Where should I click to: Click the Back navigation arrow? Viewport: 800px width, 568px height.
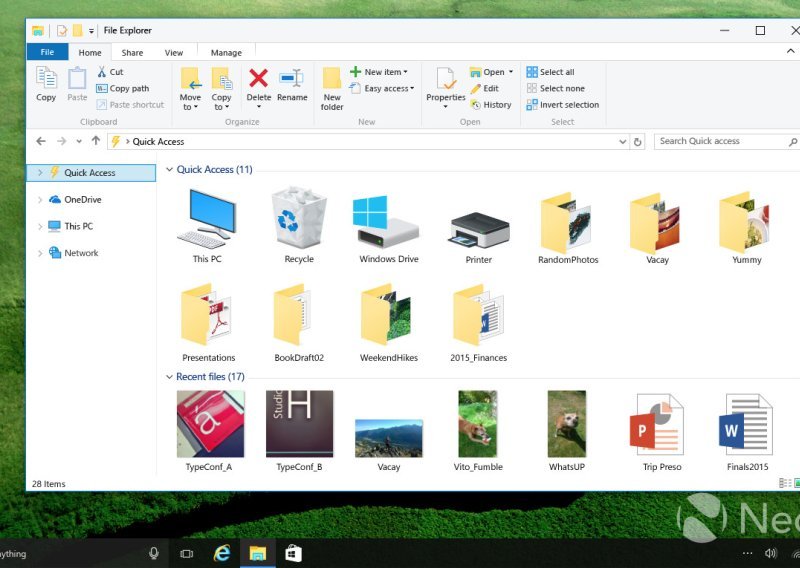(x=41, y=141)
